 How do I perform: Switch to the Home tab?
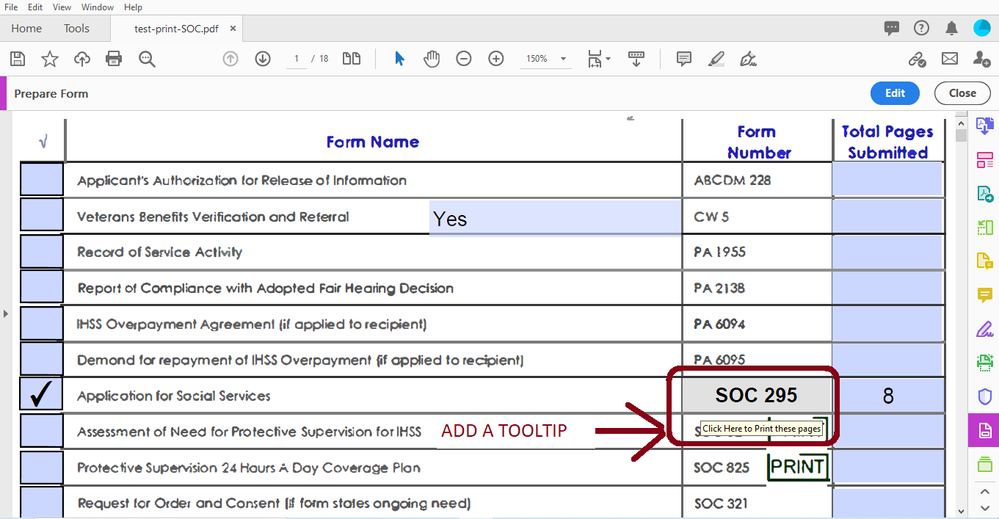click(26, 29)
